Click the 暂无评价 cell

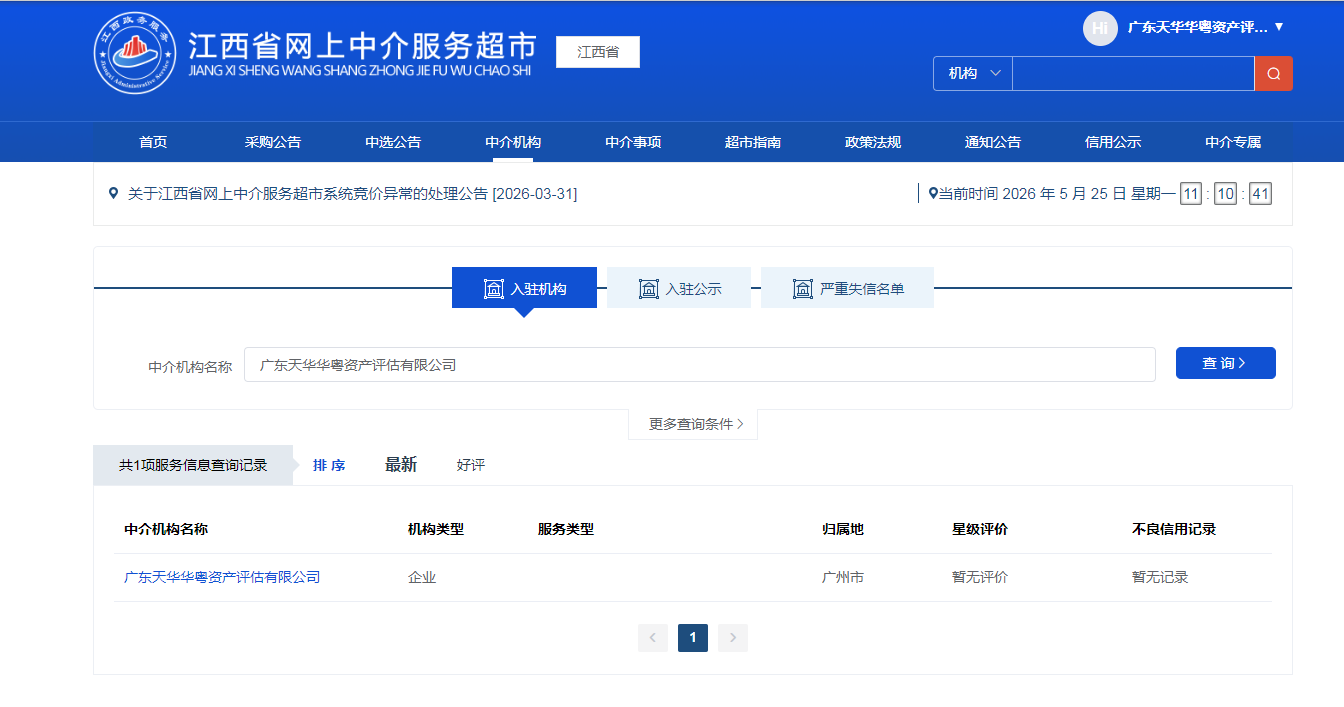coord(980,577)
